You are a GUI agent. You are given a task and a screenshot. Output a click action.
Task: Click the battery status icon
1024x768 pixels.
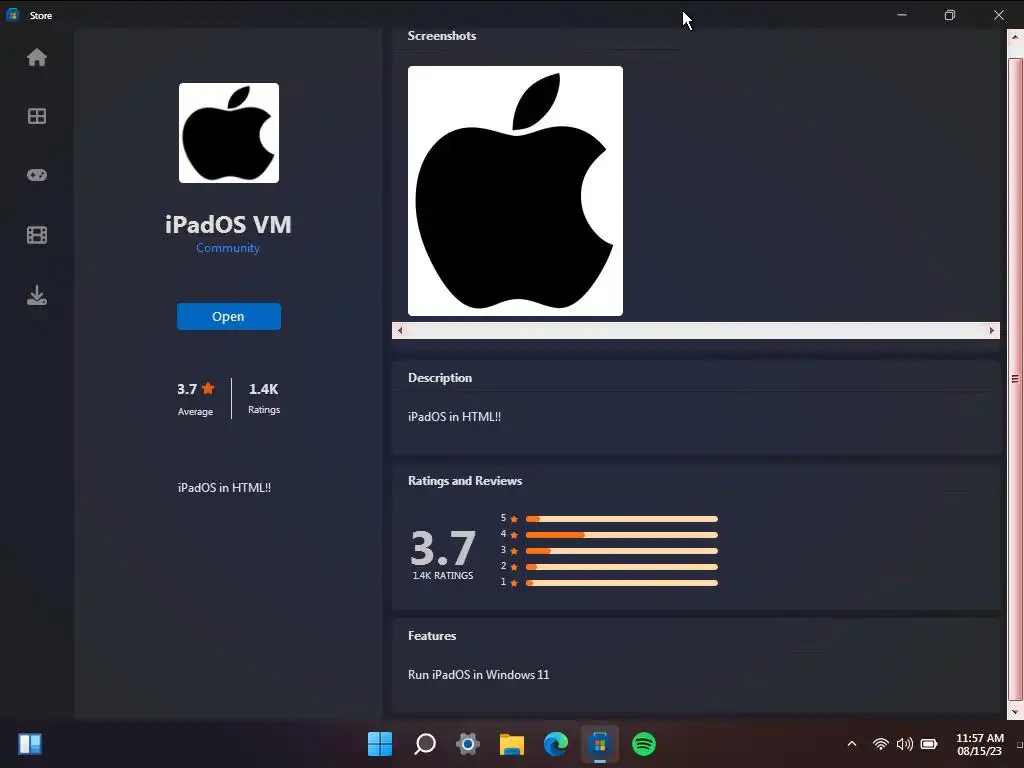click(x=929, y=744)
